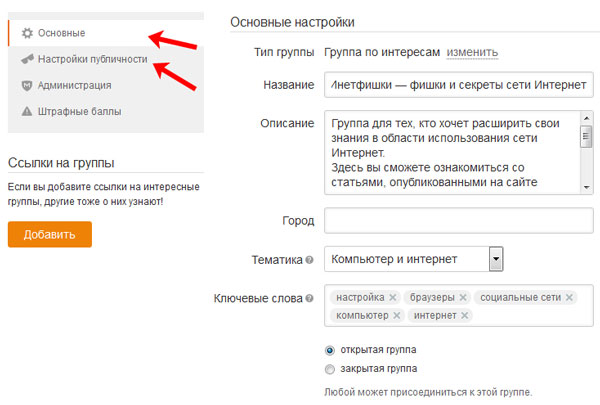Click the warning triangle icon for Штрафные баллы
This screenshot has width=600, height=405.
(x=27, y=111)
